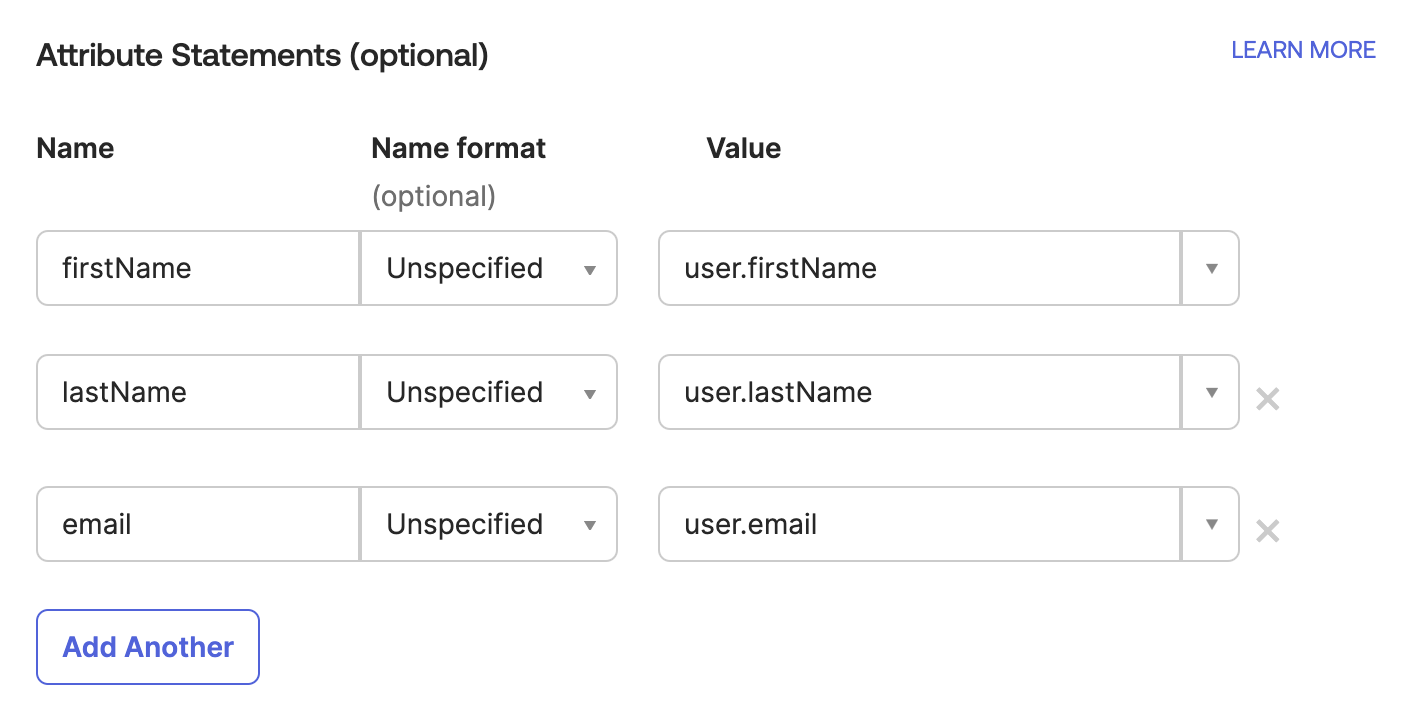Click the user.firstName value text field
Screen dimensions: 1422x726
[x=919, y=269]
